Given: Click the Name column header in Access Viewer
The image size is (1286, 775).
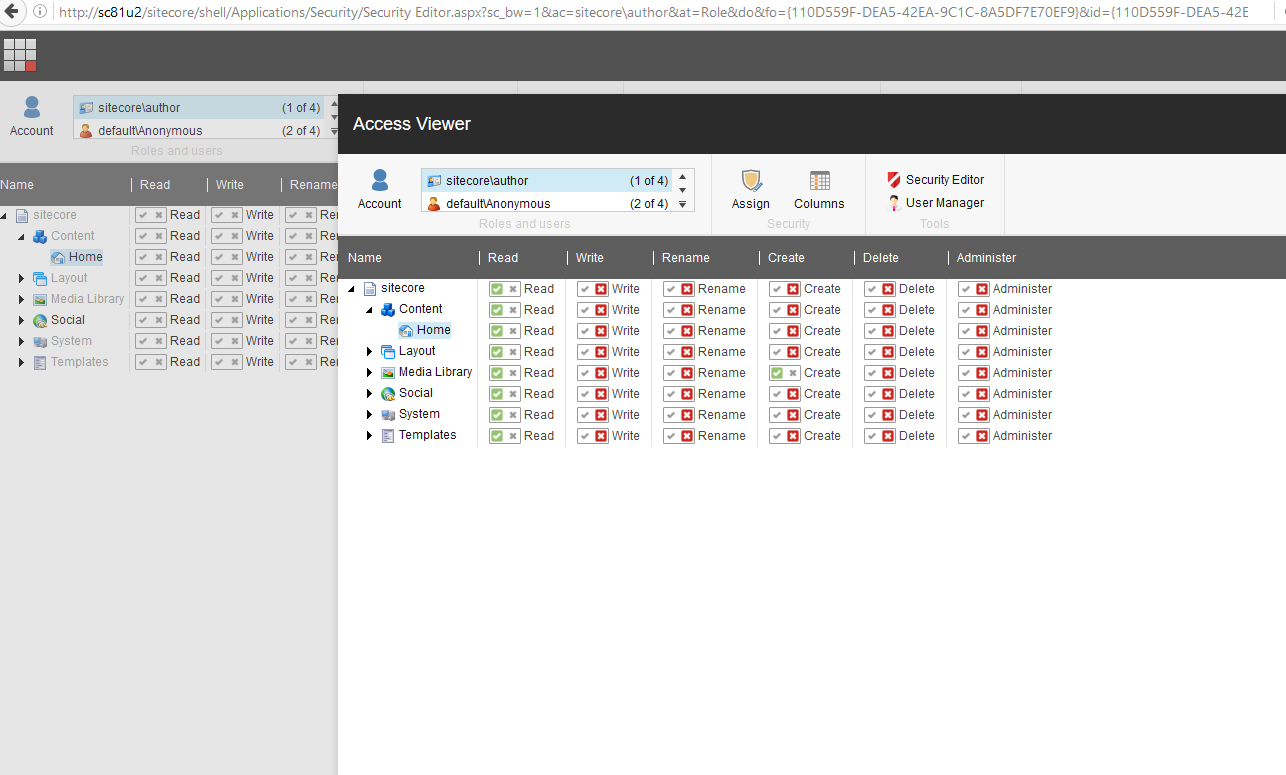Looking at the screenshot, I should 365,258.
